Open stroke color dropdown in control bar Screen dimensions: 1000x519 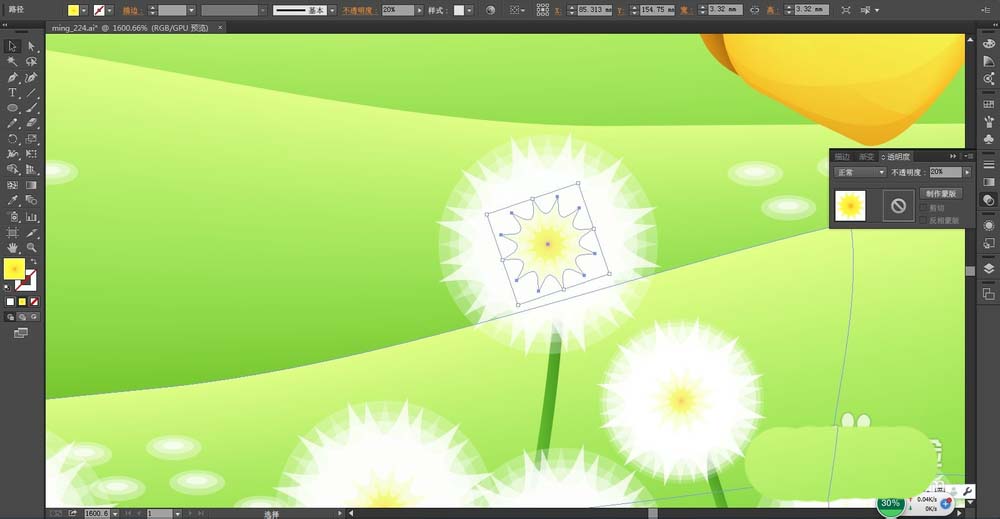(110, 10)
